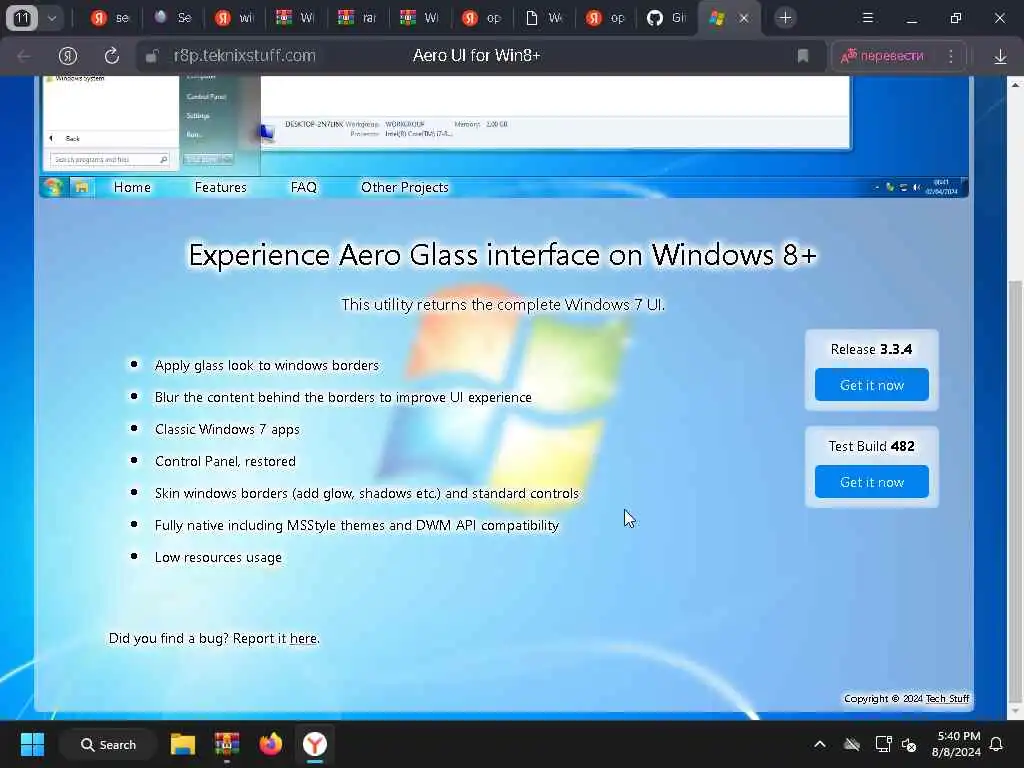Screen dimensions: 1024x768
Task: Get Test Build 482 now
Action: 871,482
